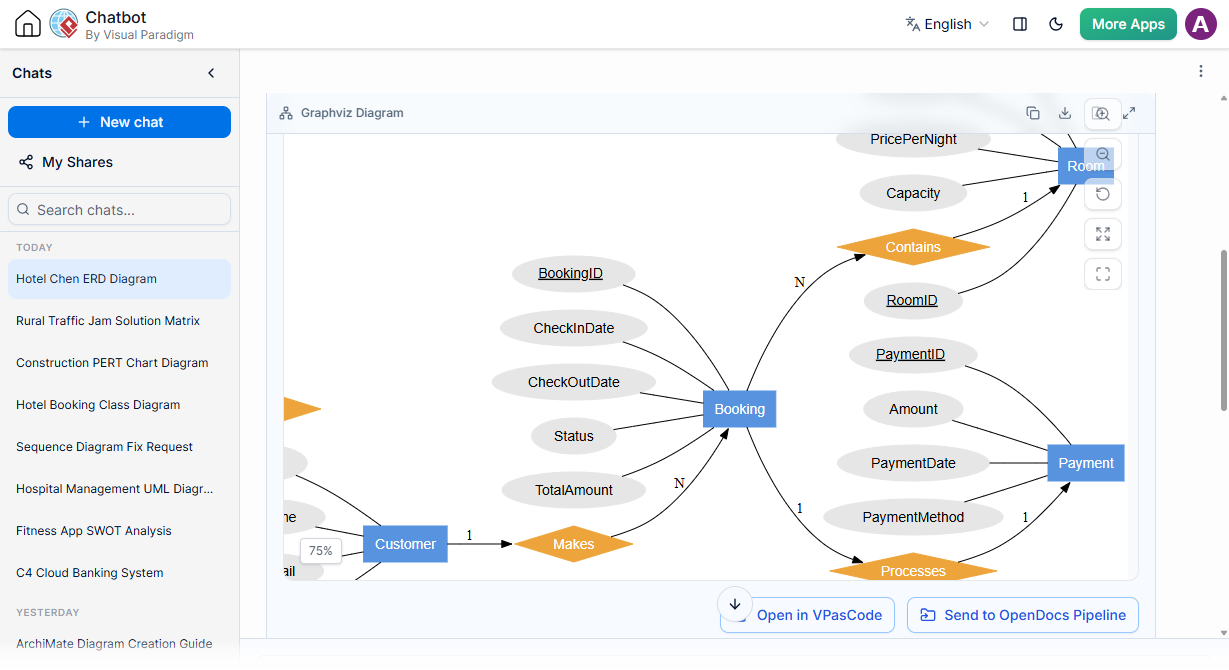Image resolution: width=1229 pixels, height=670 pixels.
Task: Open My Shares
Action: [66, 162]
